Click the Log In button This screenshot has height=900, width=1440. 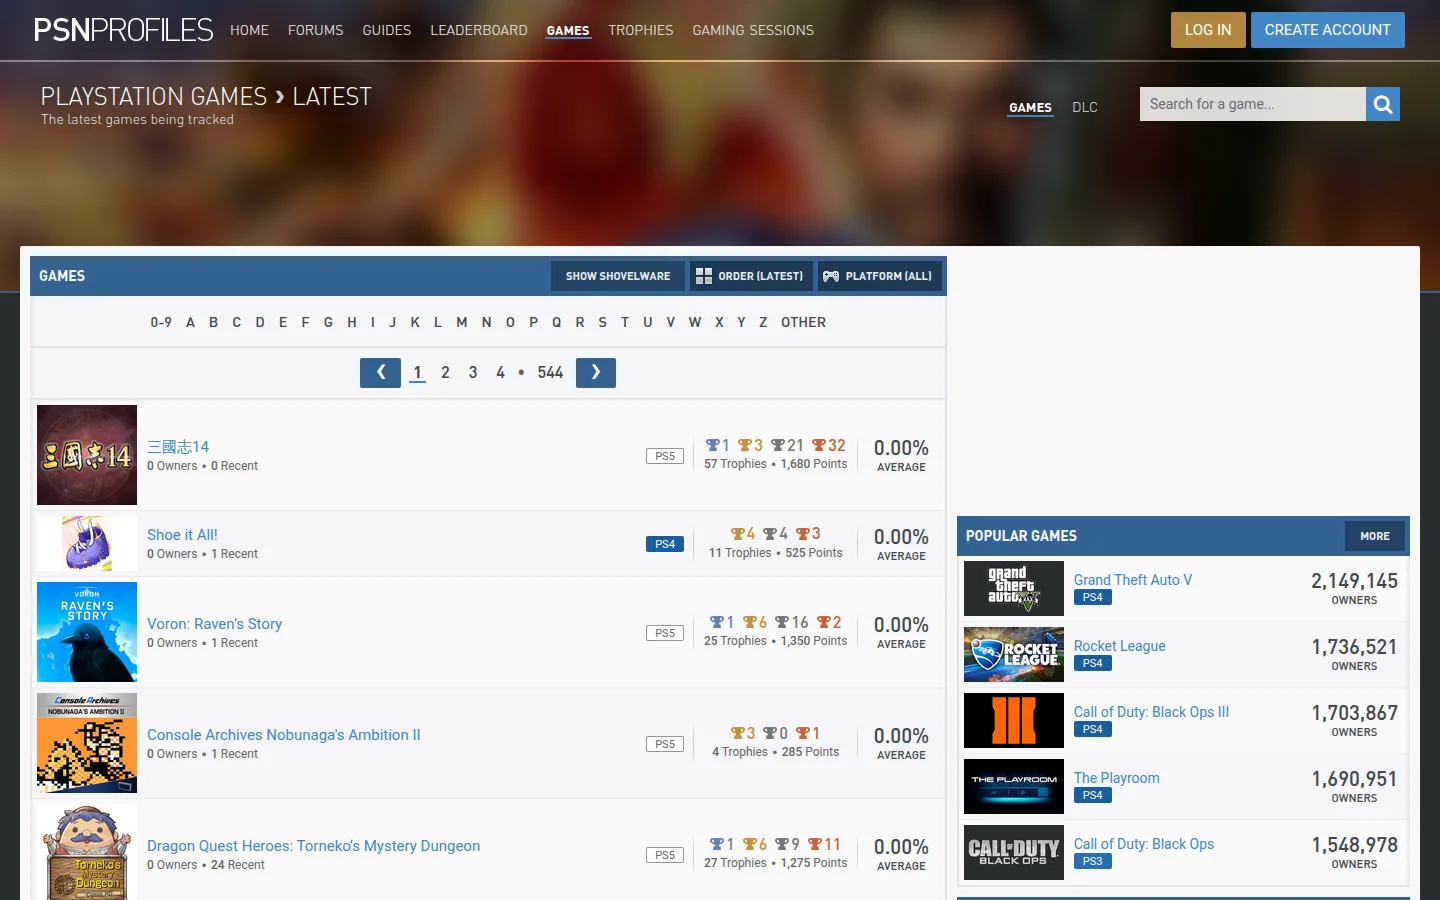click(1208, 30)
